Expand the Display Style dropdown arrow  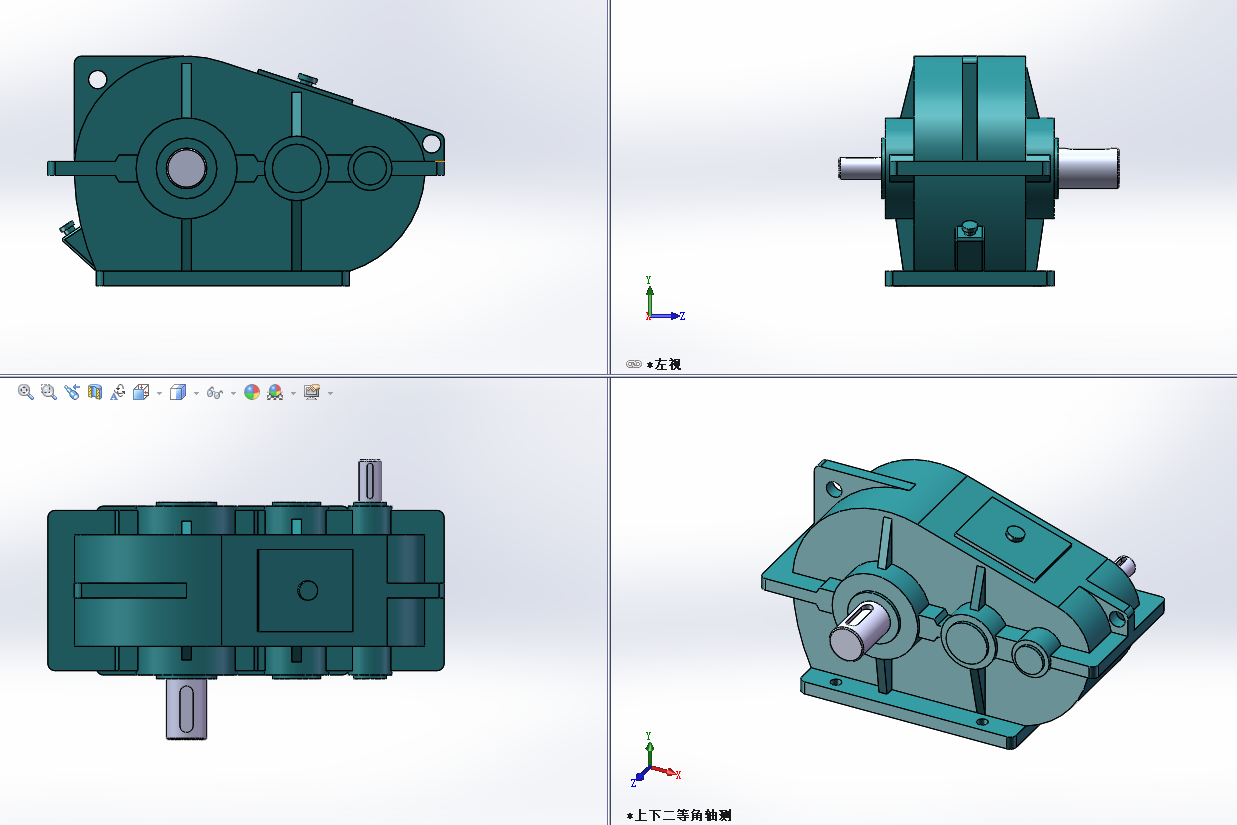point(196,393)
